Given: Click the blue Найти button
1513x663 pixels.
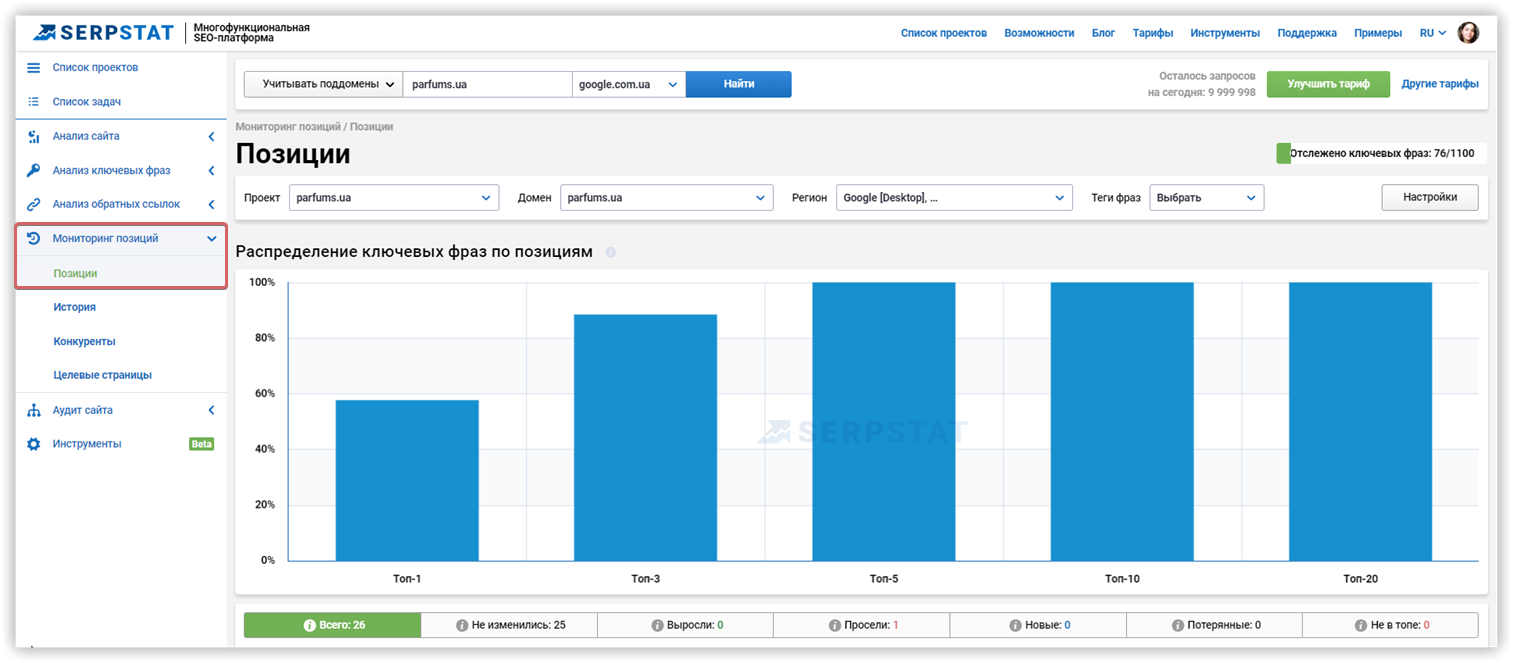Looking at the screenshot, I should click(739, 84).
